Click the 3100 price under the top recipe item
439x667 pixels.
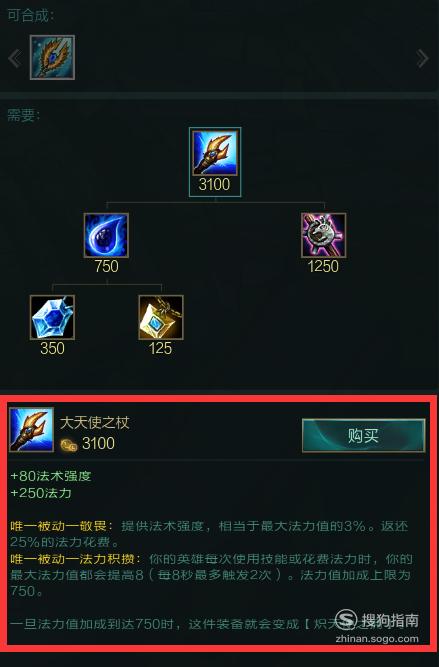214,184
